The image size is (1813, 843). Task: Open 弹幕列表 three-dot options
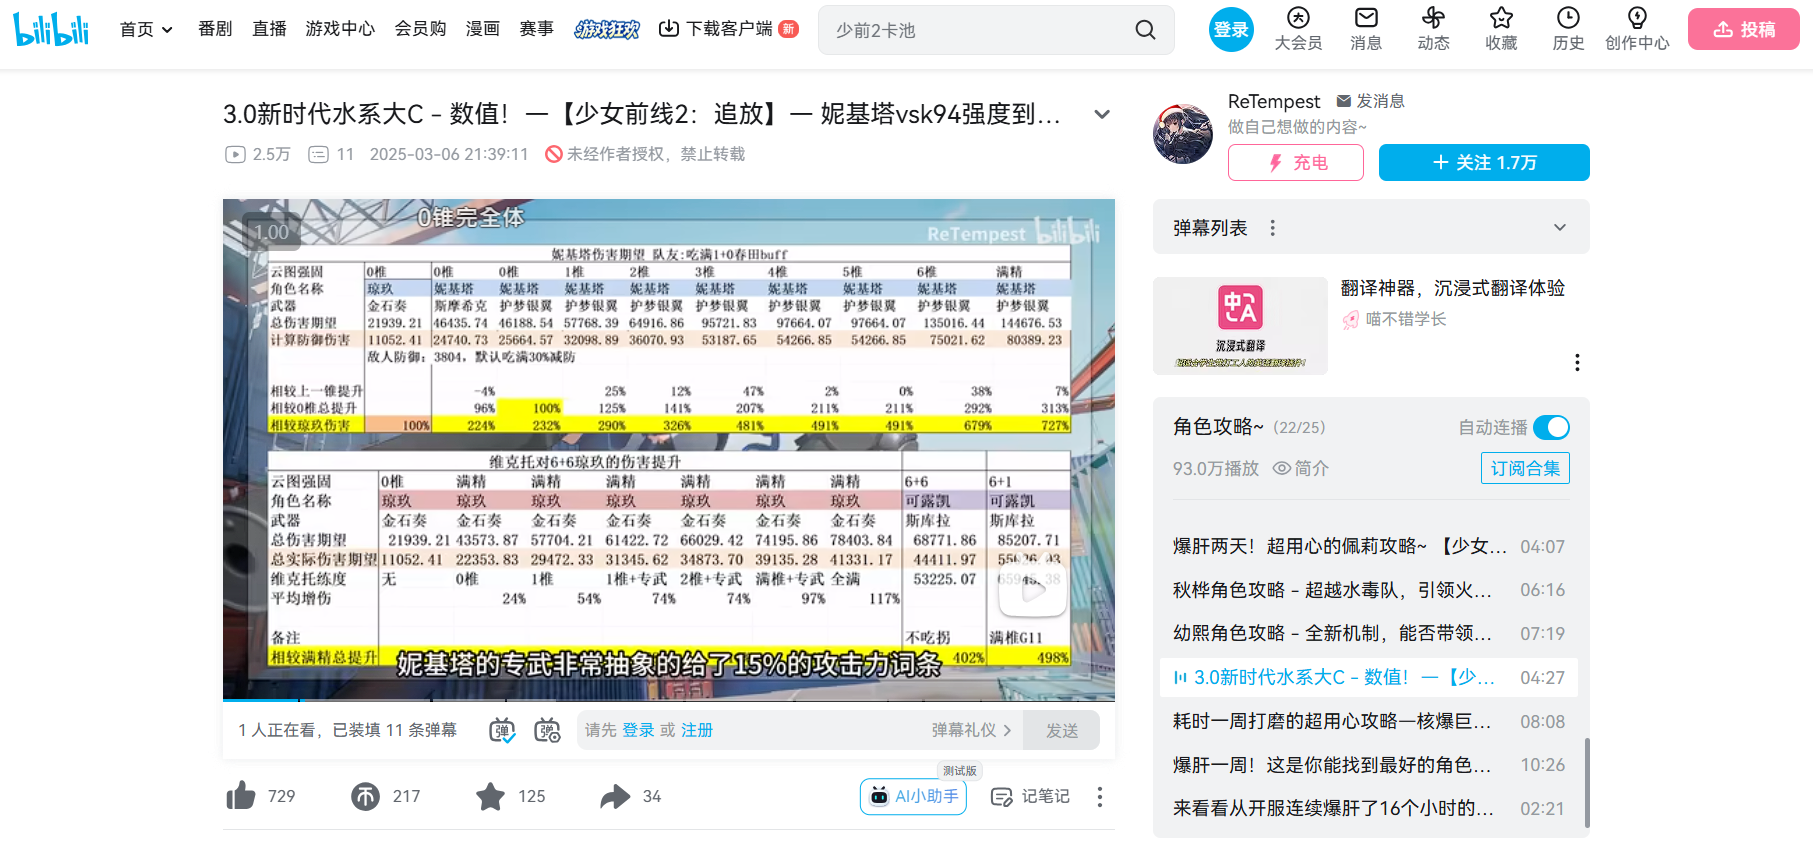[x=1272, y=228]
